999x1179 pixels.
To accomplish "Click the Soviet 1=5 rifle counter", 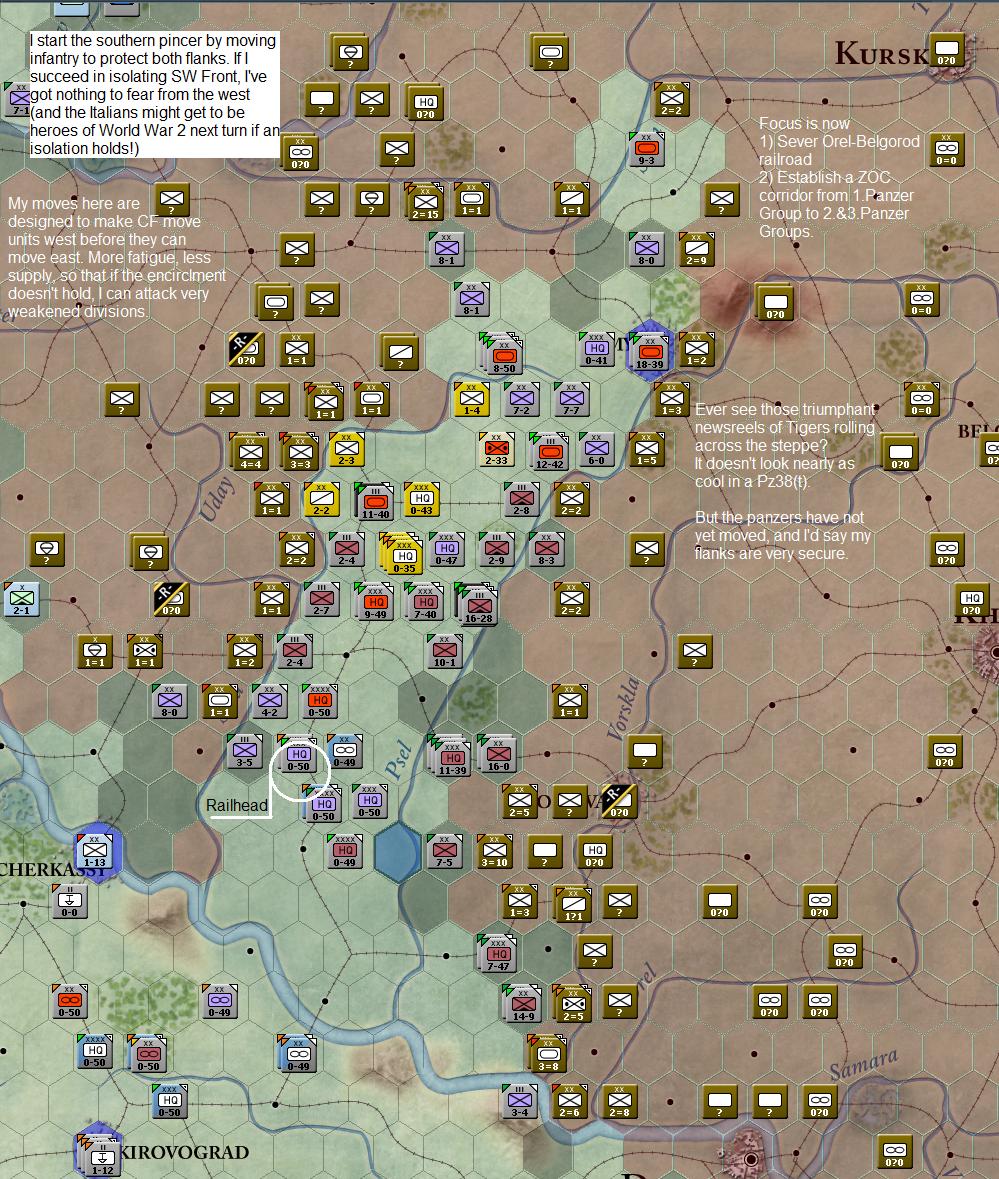I will (646, 449).
